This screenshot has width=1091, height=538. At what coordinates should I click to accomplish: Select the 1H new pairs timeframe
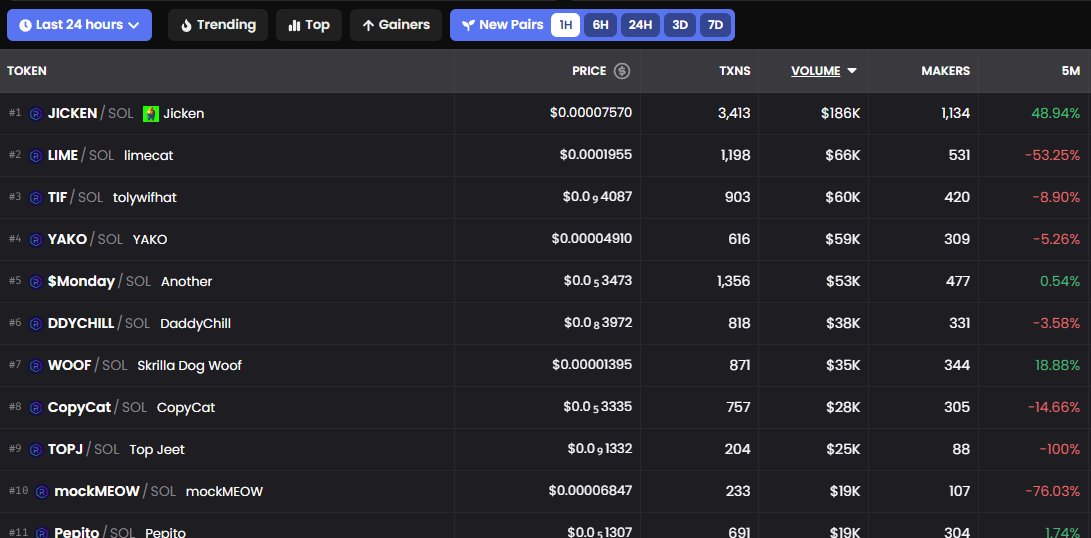pyautogui.click(x=566, y=25)
